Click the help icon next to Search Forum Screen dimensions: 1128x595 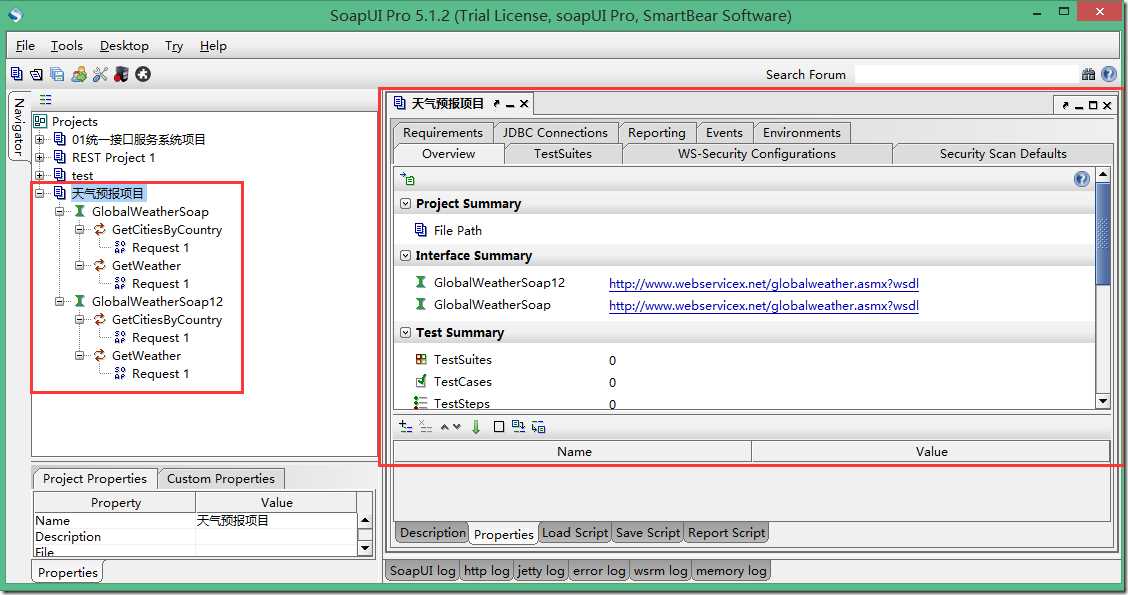point(1109,74)
